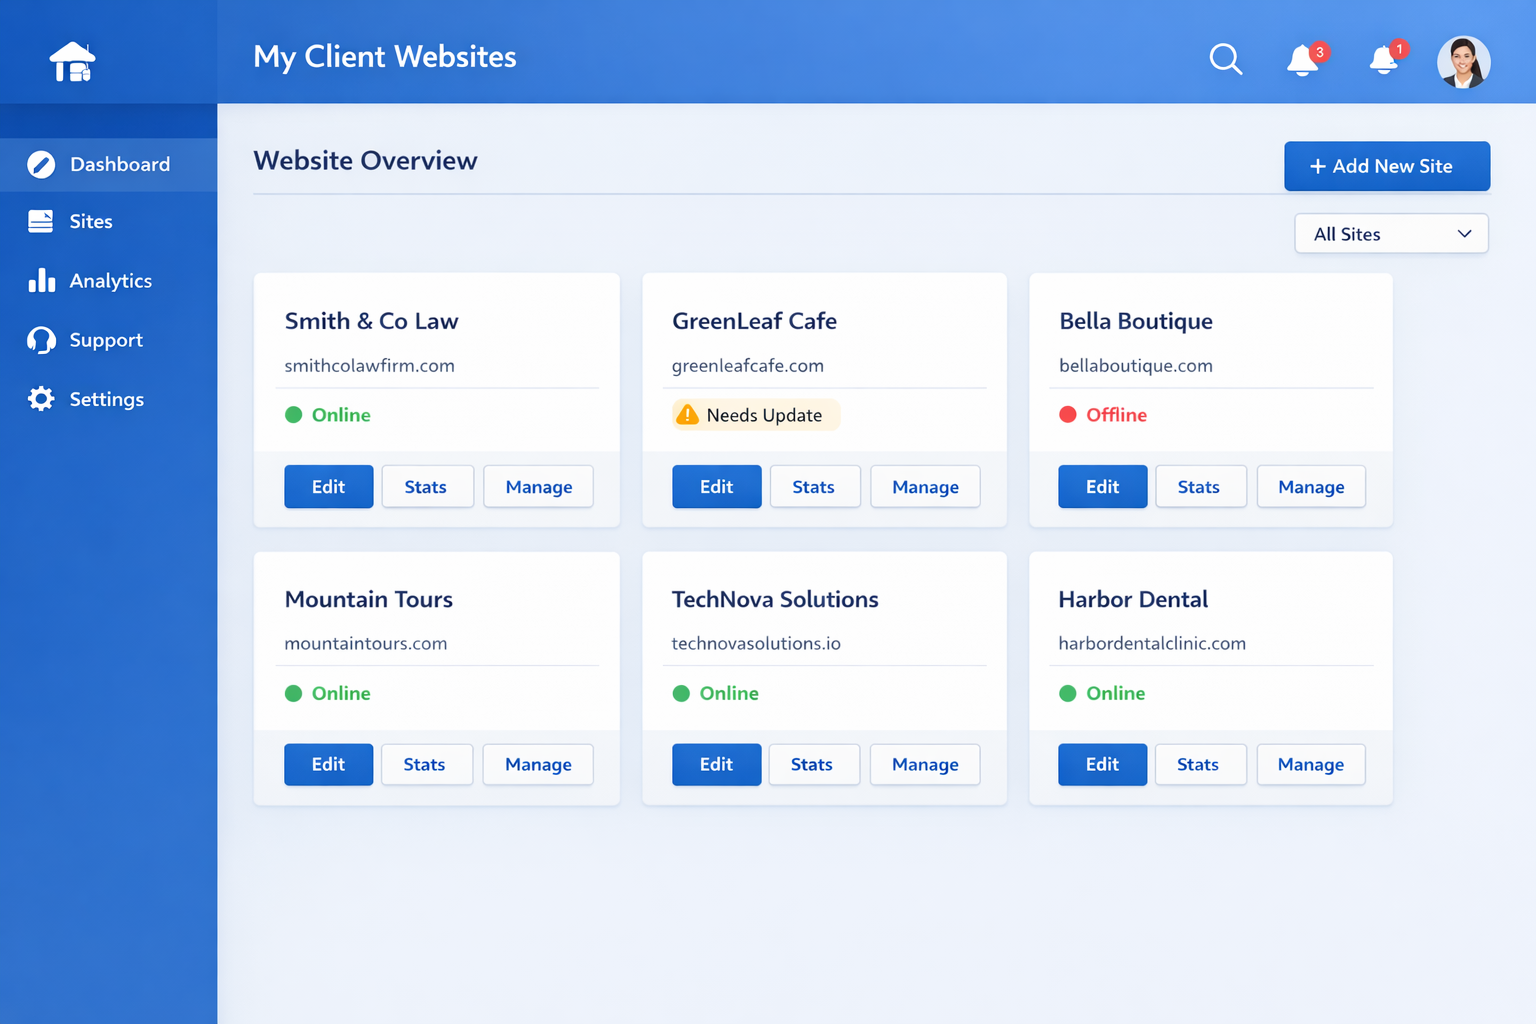Click the Analytics bar chart icon

point(41,280)
